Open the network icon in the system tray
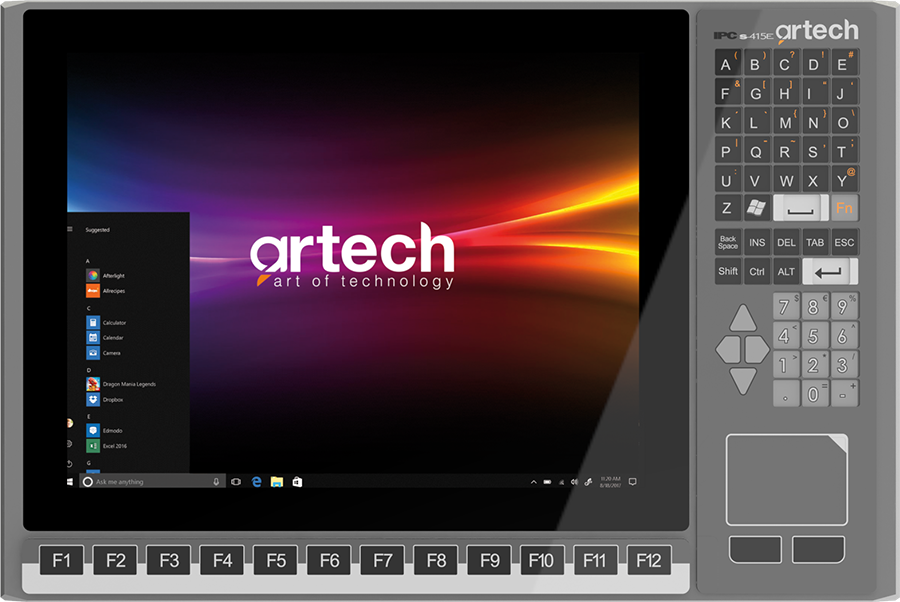Viewport: 900px width, 602px height. pos(561,482)
